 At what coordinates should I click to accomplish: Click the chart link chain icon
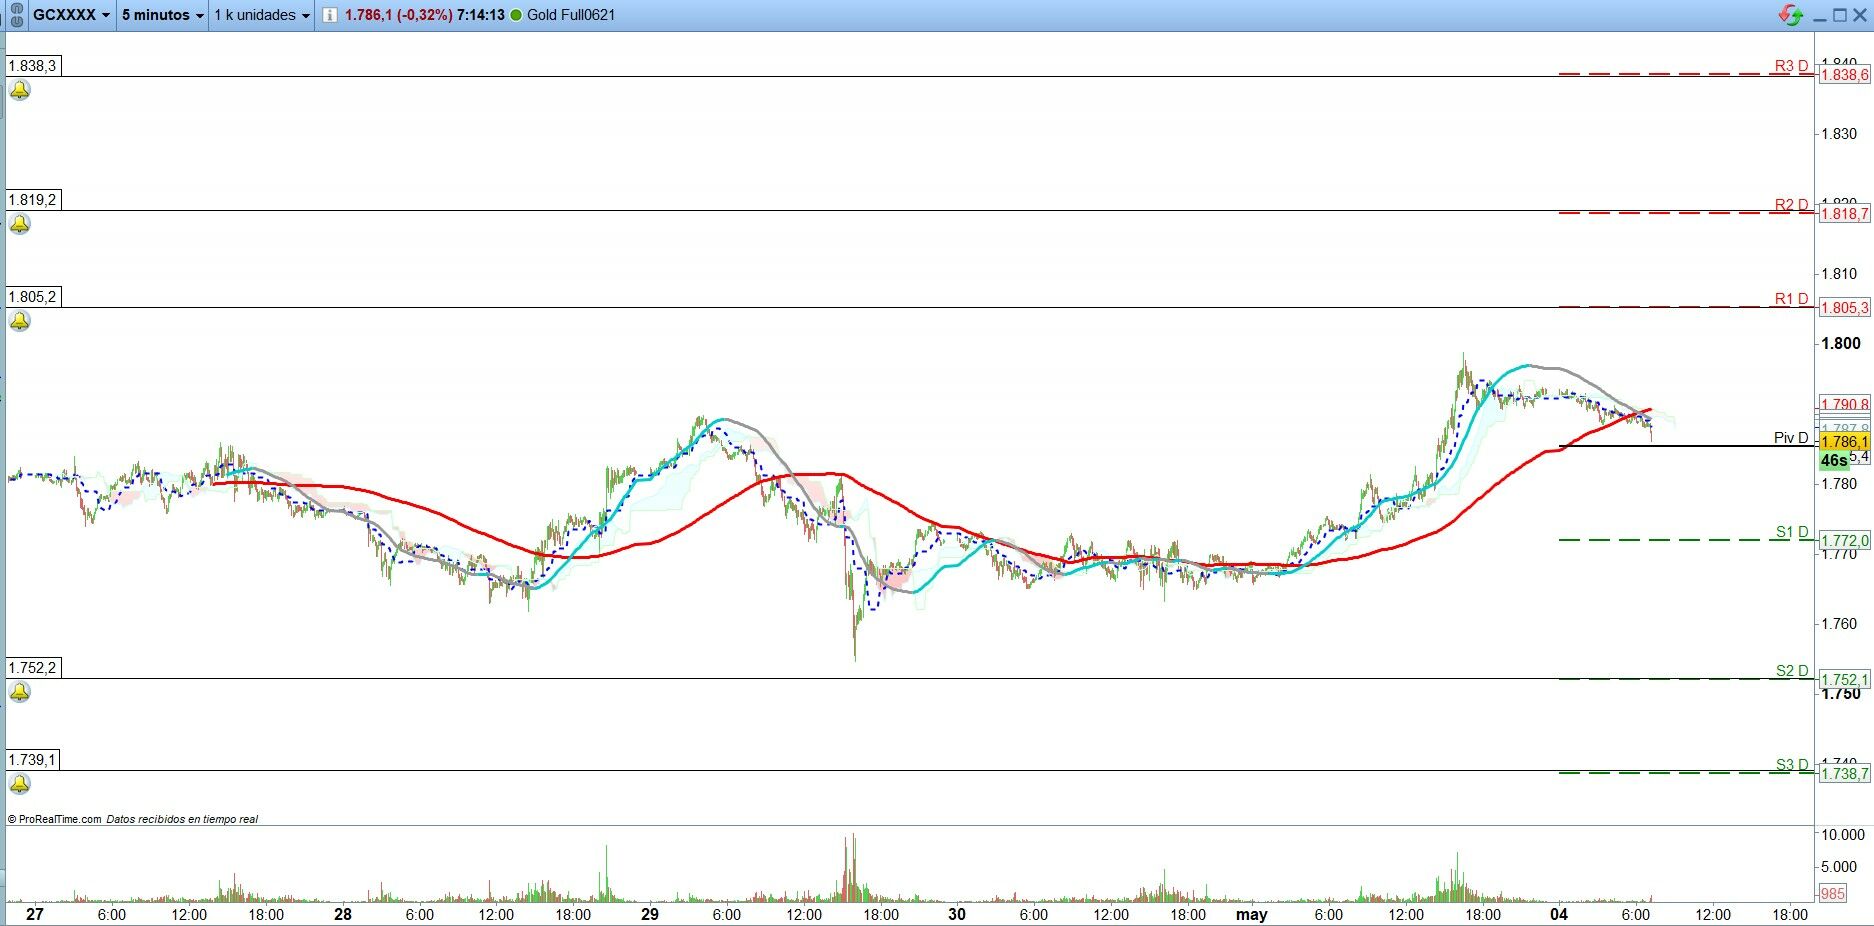pos(15,15)
